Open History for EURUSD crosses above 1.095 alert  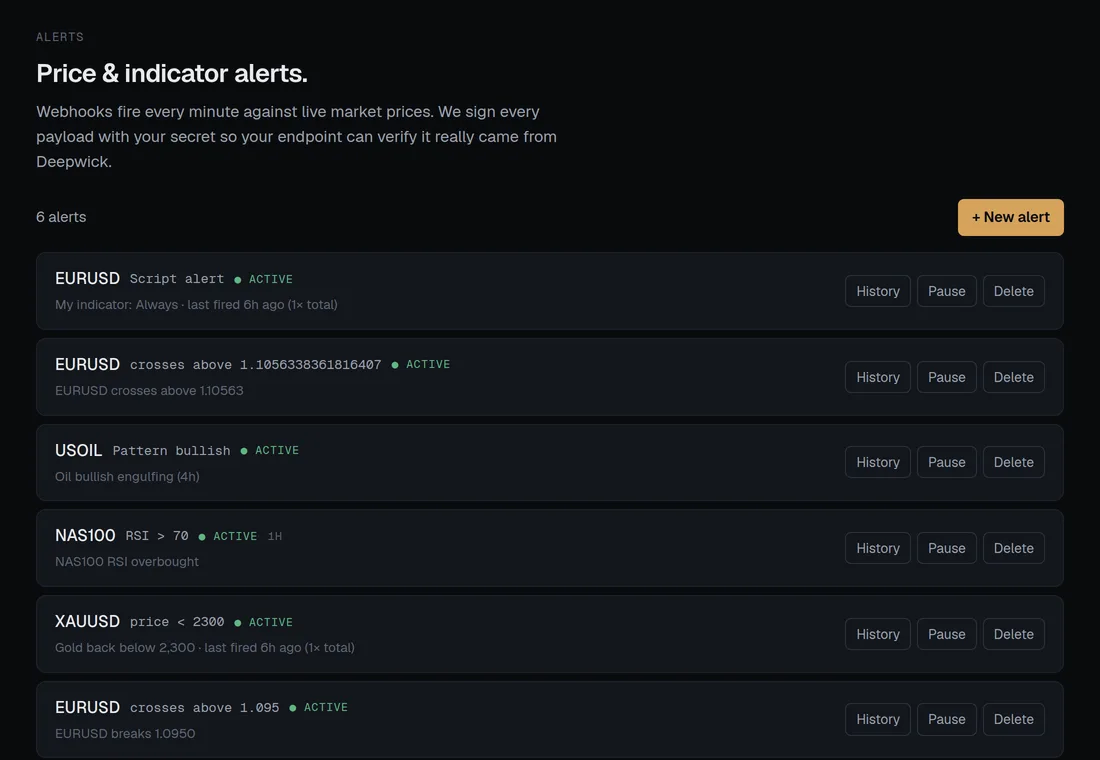(878, 719)
